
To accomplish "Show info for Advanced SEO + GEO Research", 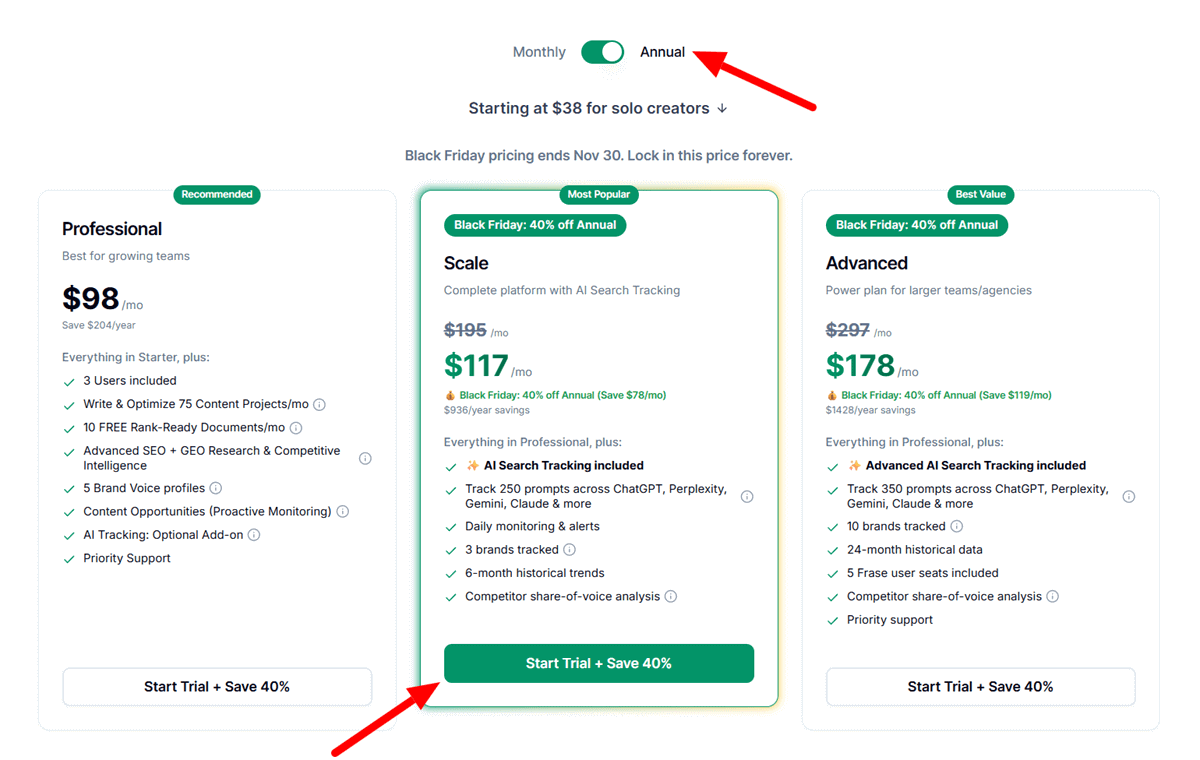I will 365,459.
